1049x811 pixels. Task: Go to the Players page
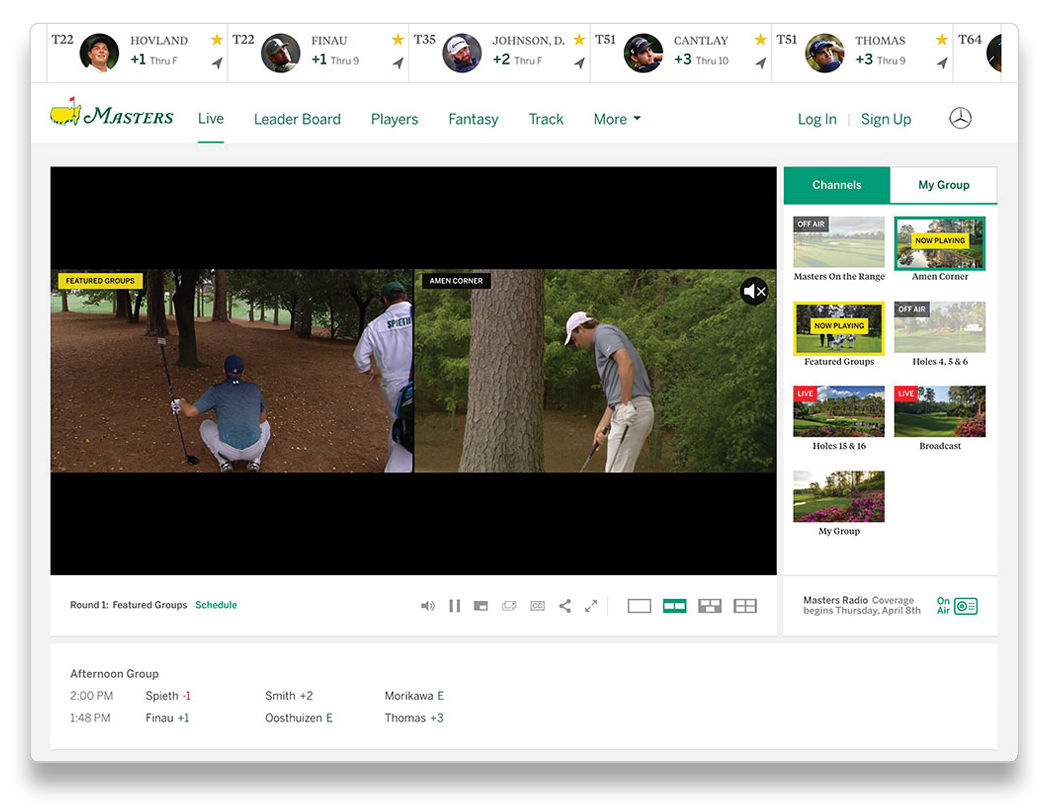394,119
